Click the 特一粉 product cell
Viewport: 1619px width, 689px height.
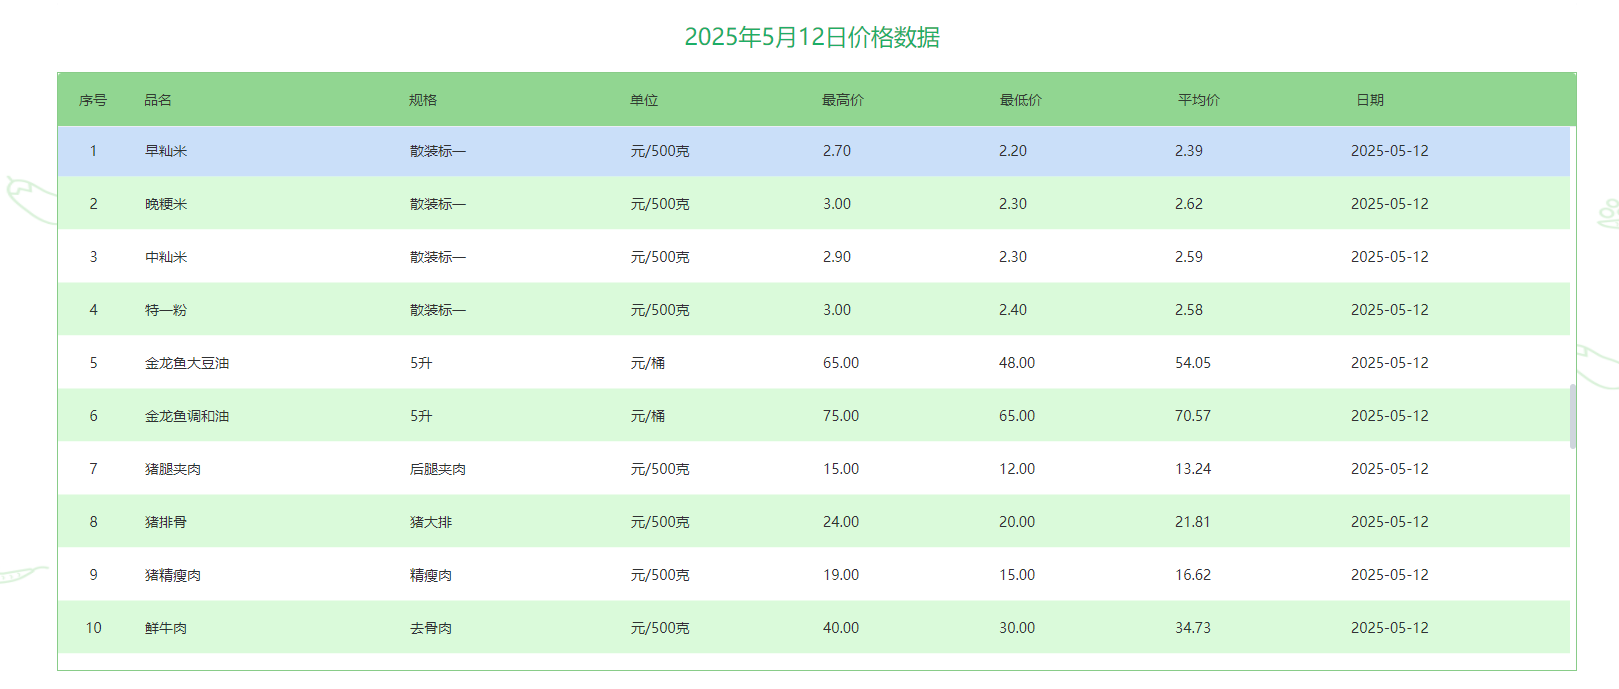[166, 310]
